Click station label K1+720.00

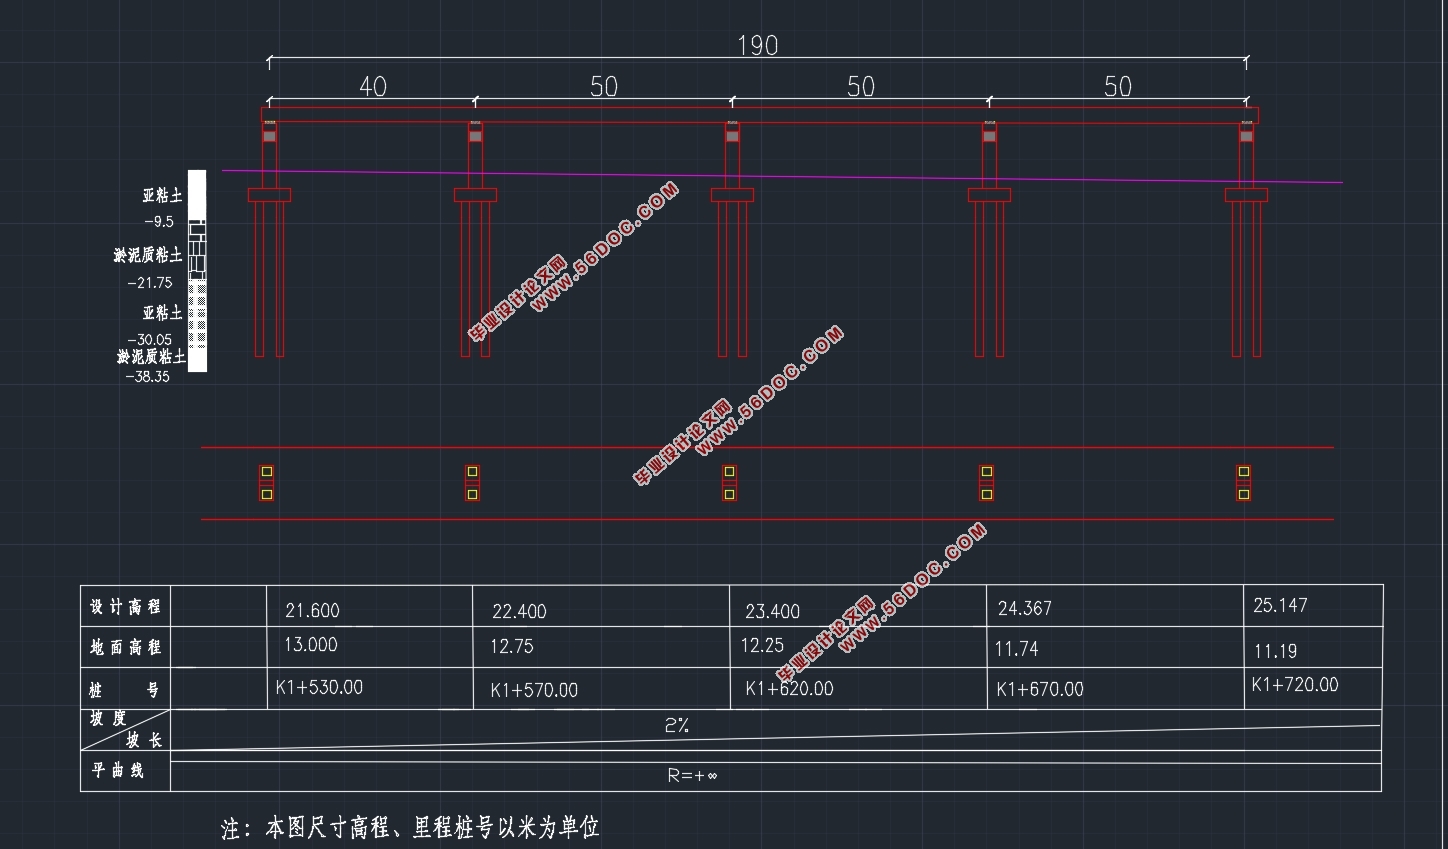[x=1294, y=685]
